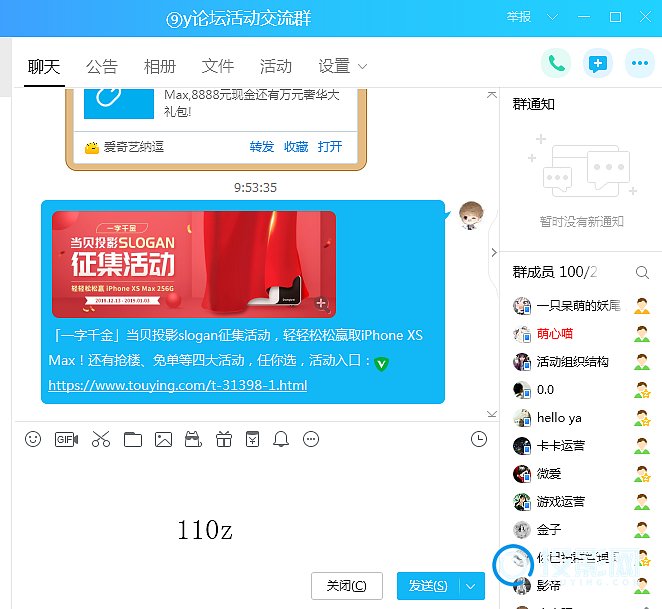Image resolution: width=662 pixels, height=609 pixels.
Task: Open the send file folder icon
Action: [133, 439]
